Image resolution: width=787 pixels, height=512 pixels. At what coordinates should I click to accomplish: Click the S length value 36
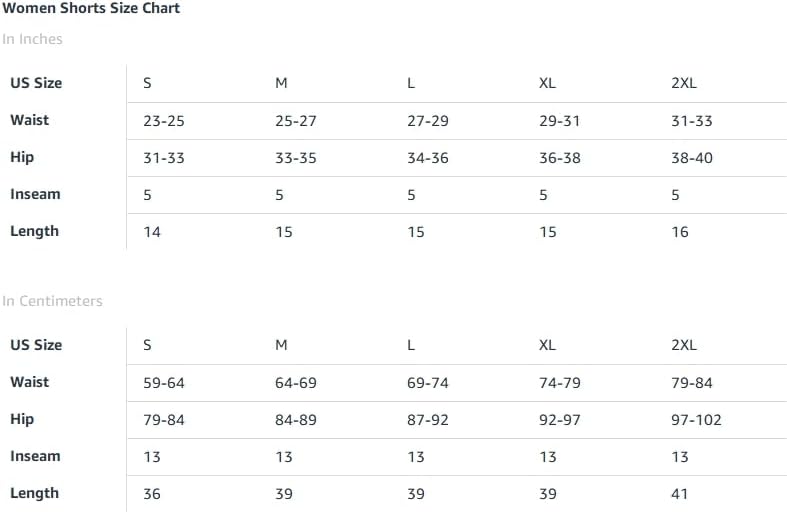point(152,494)
